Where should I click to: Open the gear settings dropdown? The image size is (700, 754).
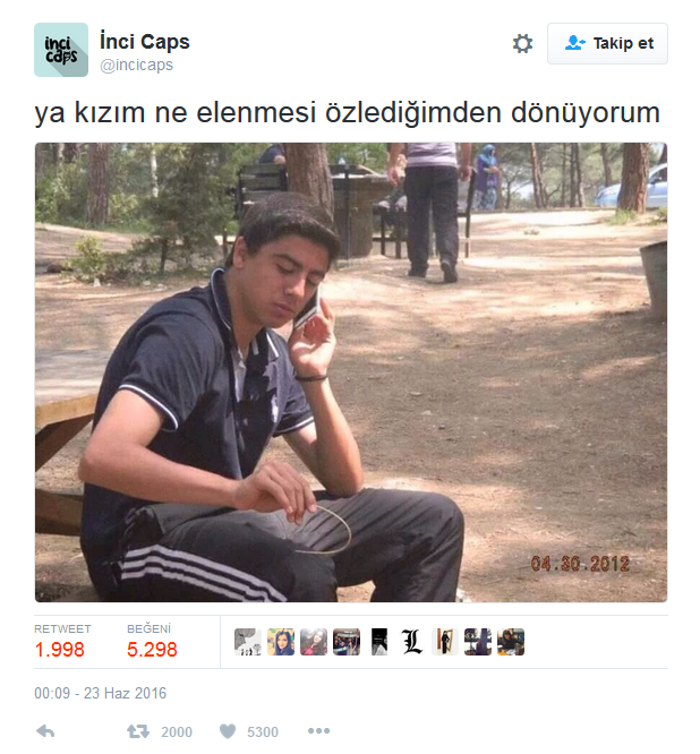point(523,44)
